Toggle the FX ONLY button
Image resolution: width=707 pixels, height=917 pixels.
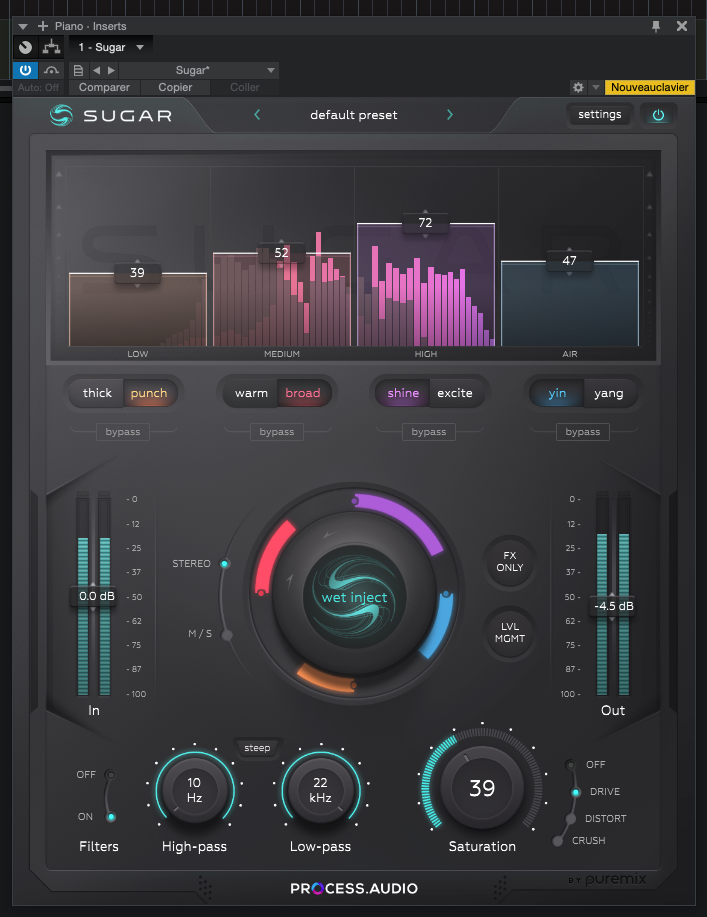point(509,561)
